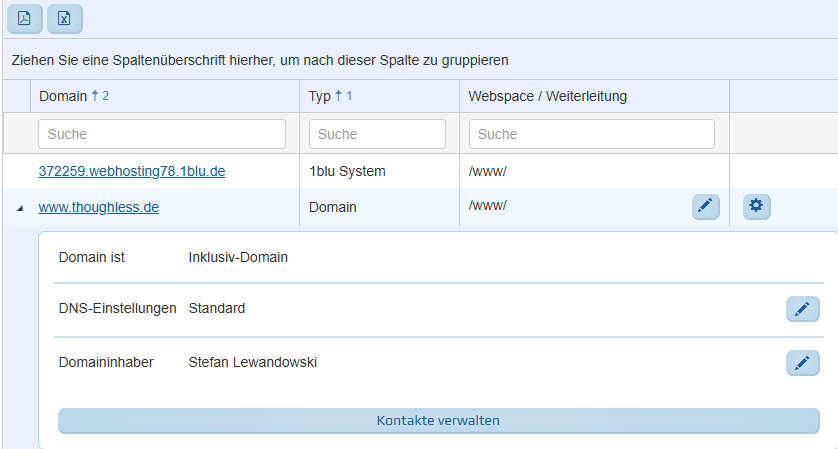838x449 pixels.
Task: Edit webspace path for www.thoughless.de
Action: point(705,207)
